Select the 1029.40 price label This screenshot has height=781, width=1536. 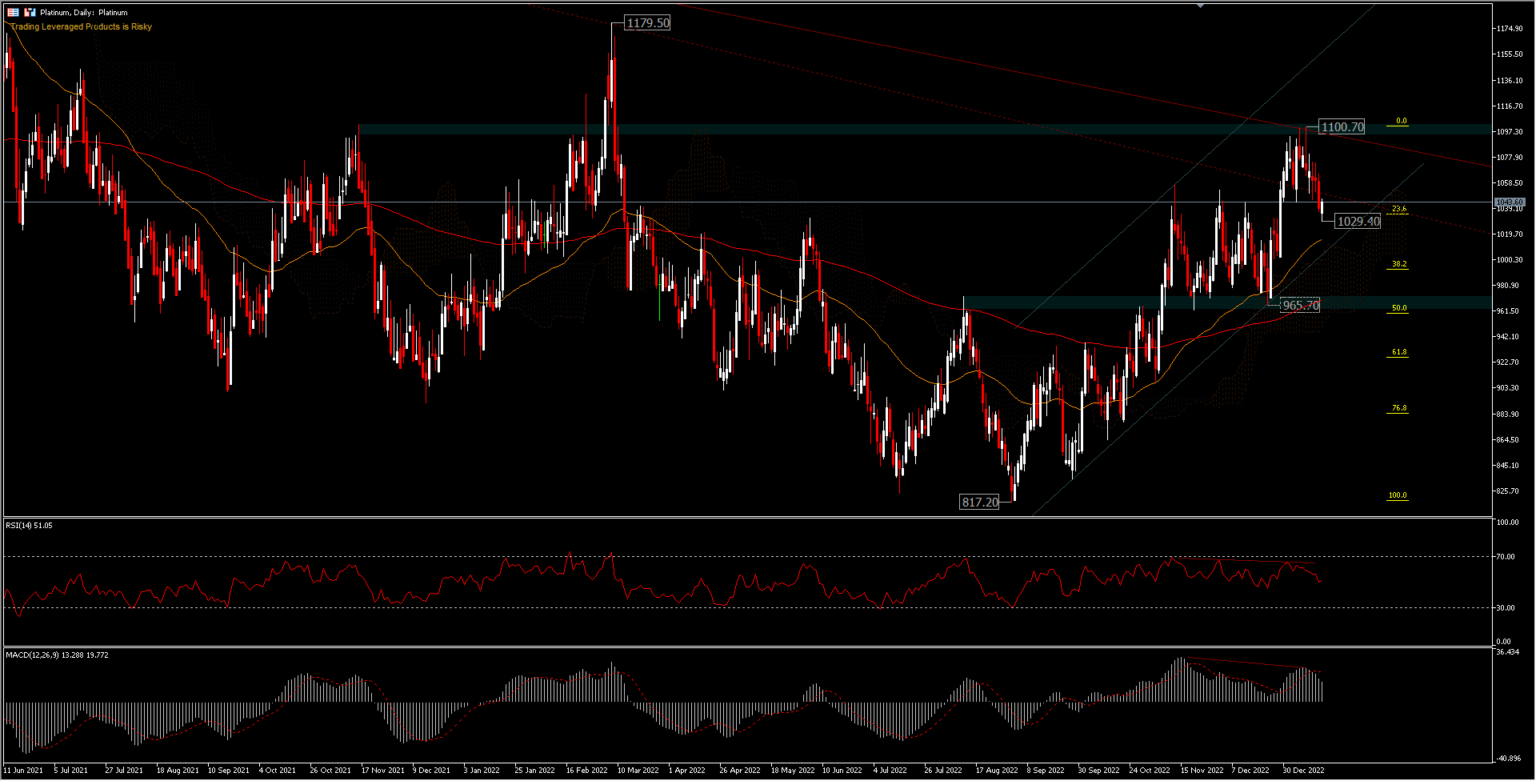(1357, 220)
